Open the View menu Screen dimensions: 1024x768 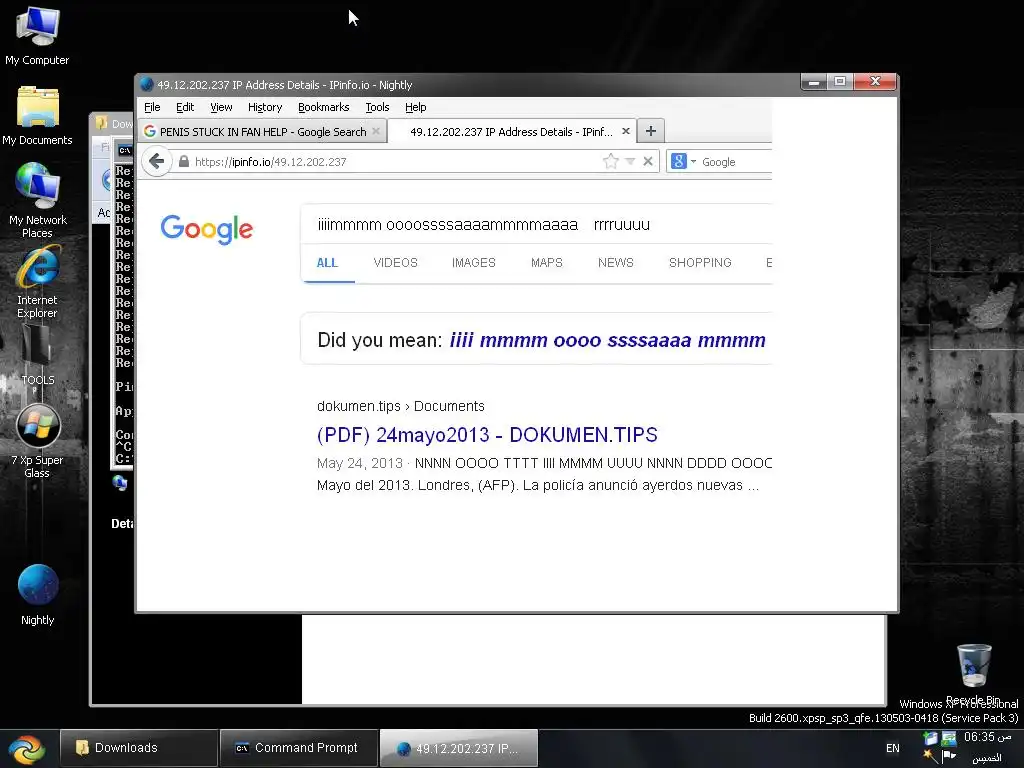[221, 107]
